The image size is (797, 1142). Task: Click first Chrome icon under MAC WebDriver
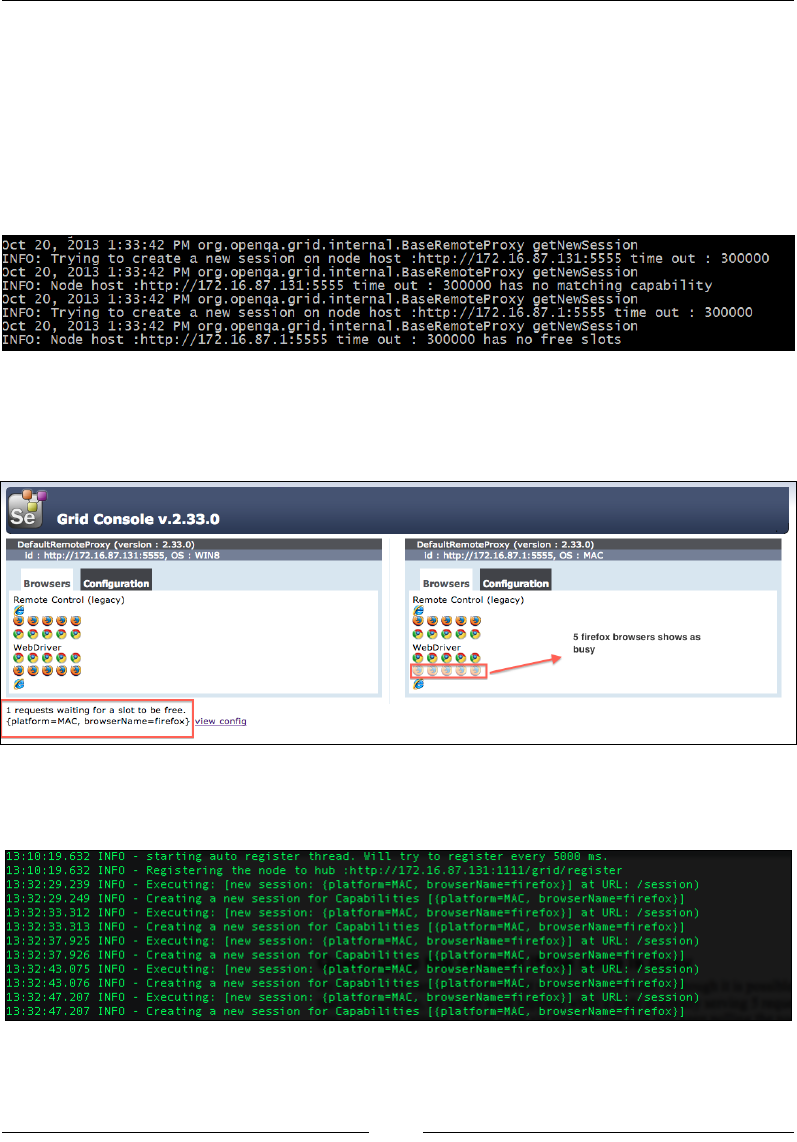tap(418, 658)
